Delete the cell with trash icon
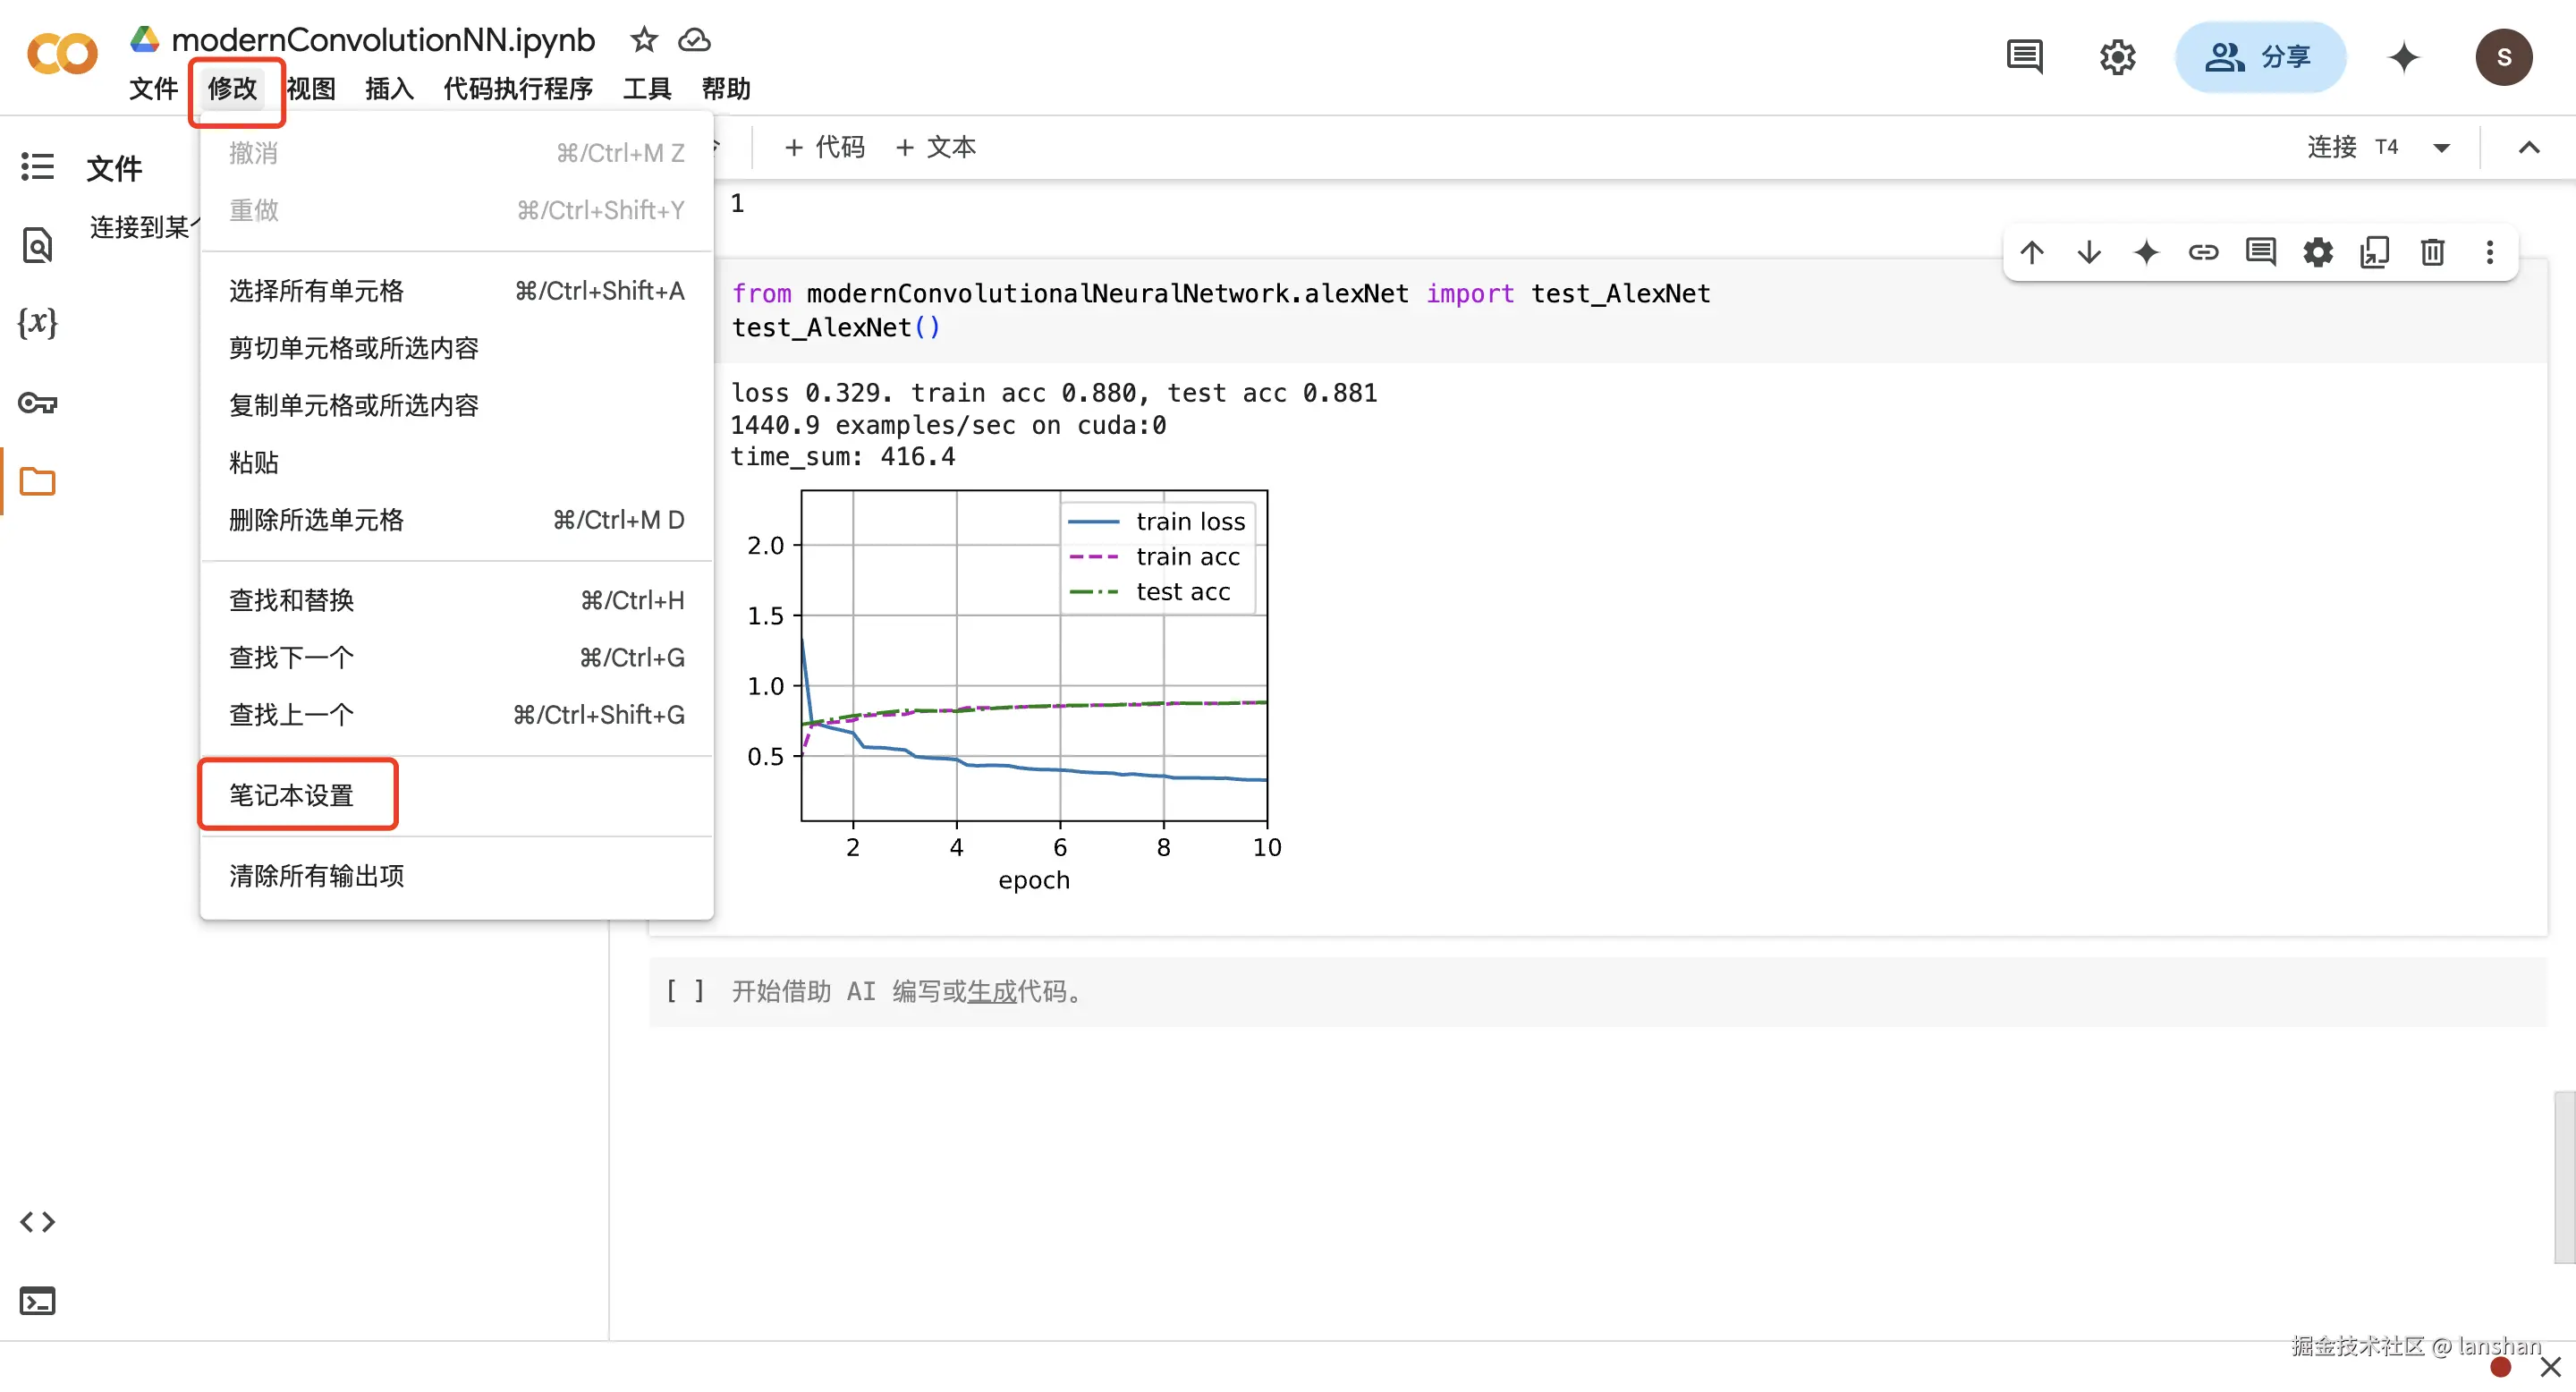This screenshot has height=1392, width=2576. point(2432,252)
